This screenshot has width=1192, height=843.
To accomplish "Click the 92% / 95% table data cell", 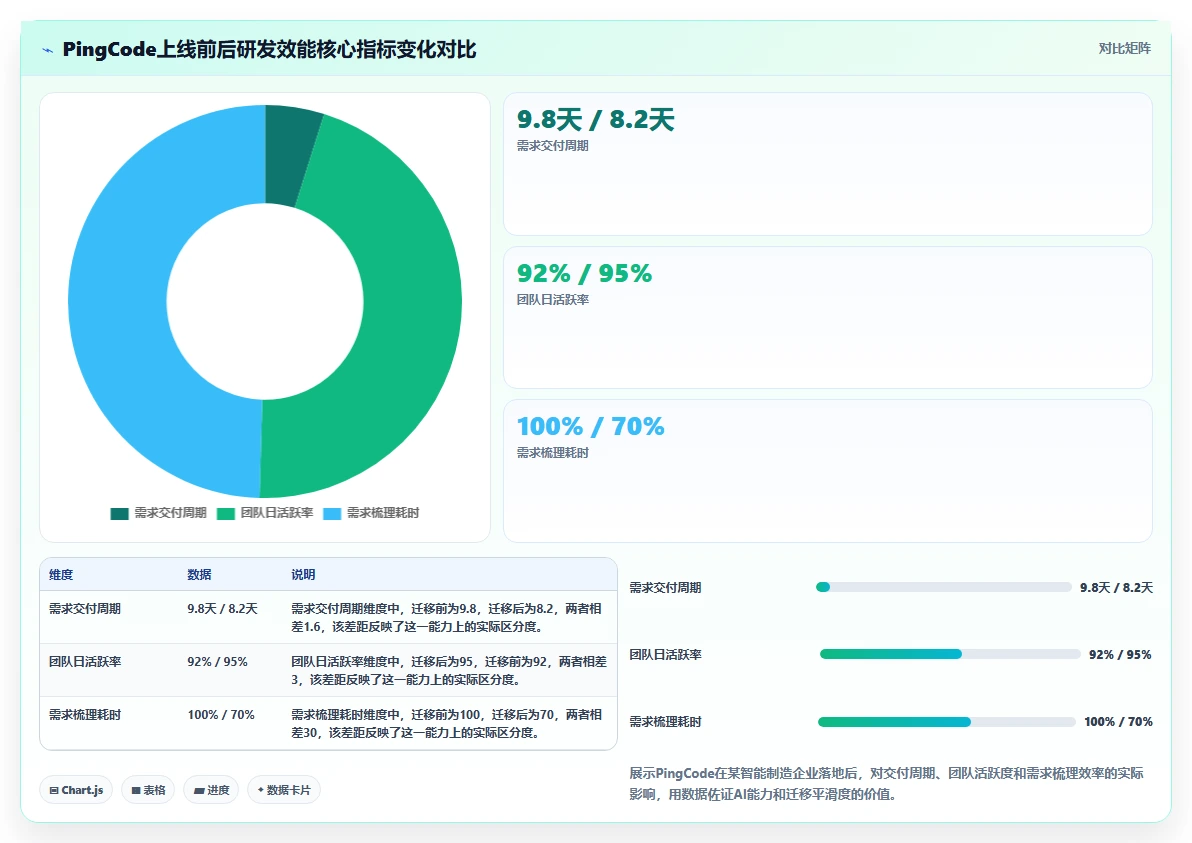I will (217, 662).
